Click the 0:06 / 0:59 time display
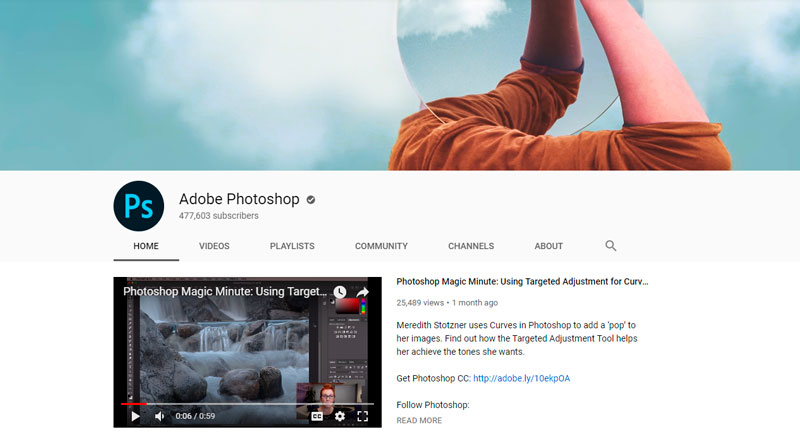 pyautogui.click(x=195, y=416)
